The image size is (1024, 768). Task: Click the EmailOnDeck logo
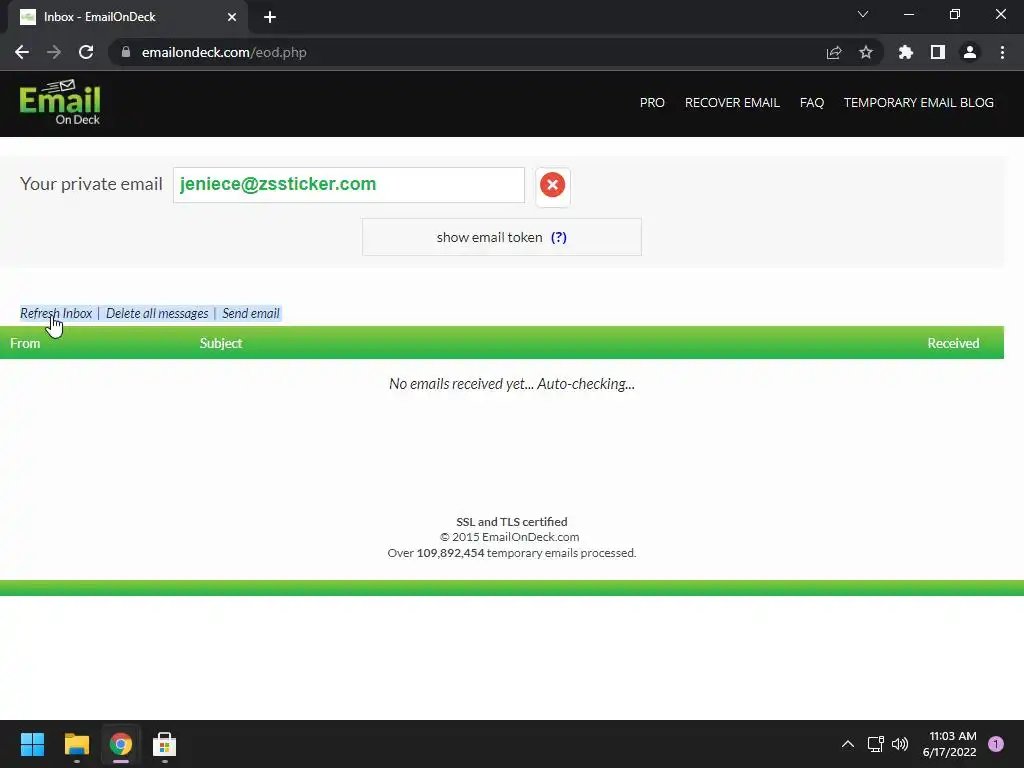[x=59, y=103]
